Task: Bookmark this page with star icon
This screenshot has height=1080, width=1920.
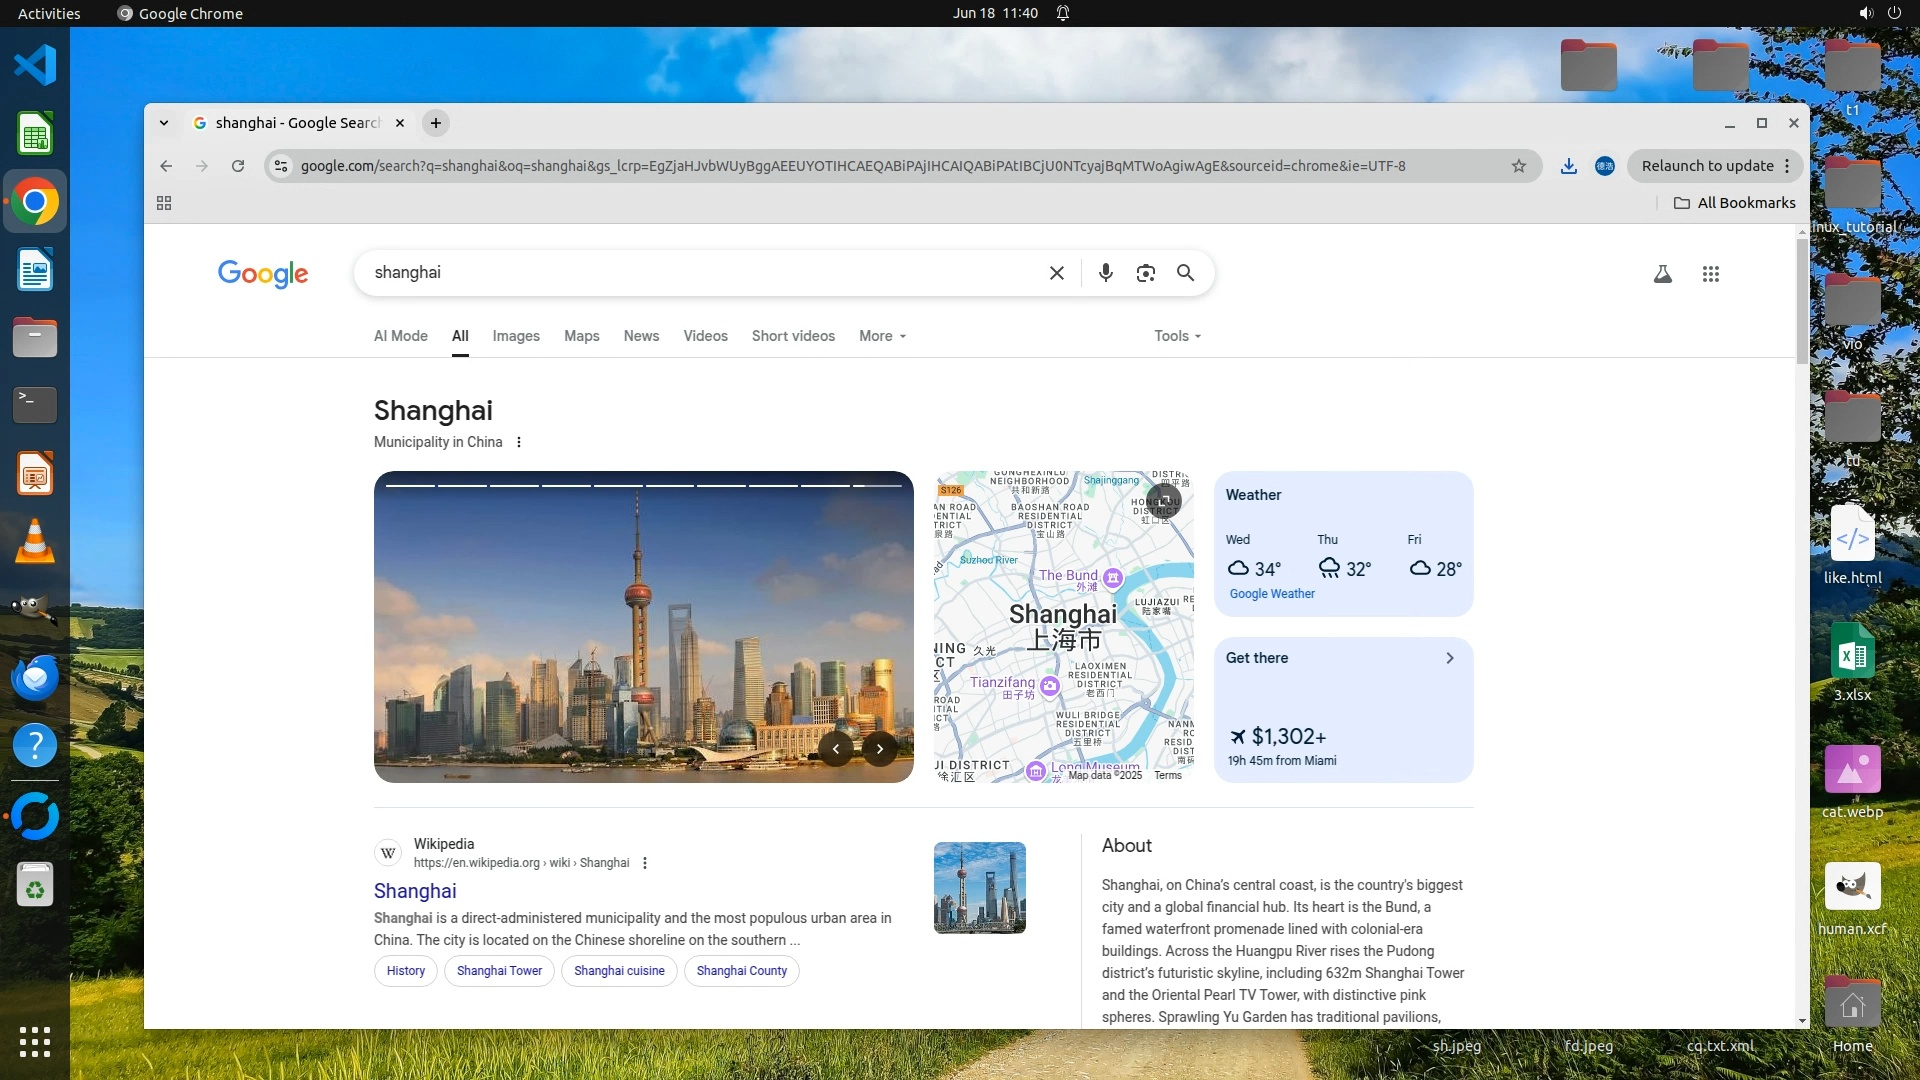Action: pos(1518,166)
